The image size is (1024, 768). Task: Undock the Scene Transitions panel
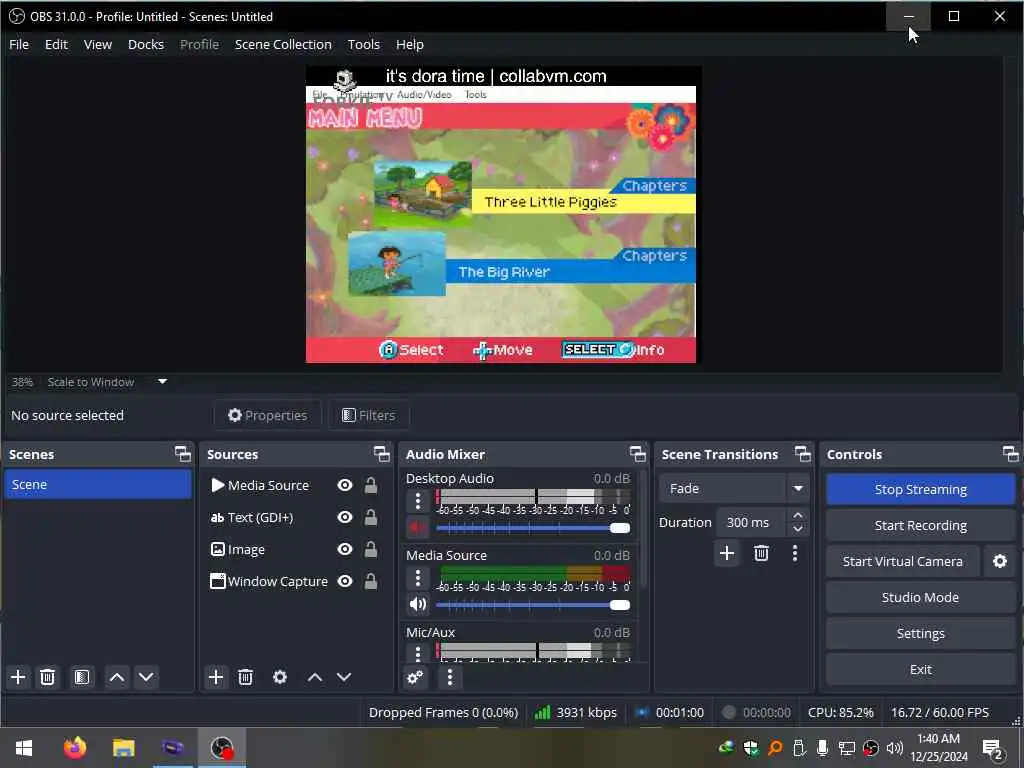[x=803, y=454]
